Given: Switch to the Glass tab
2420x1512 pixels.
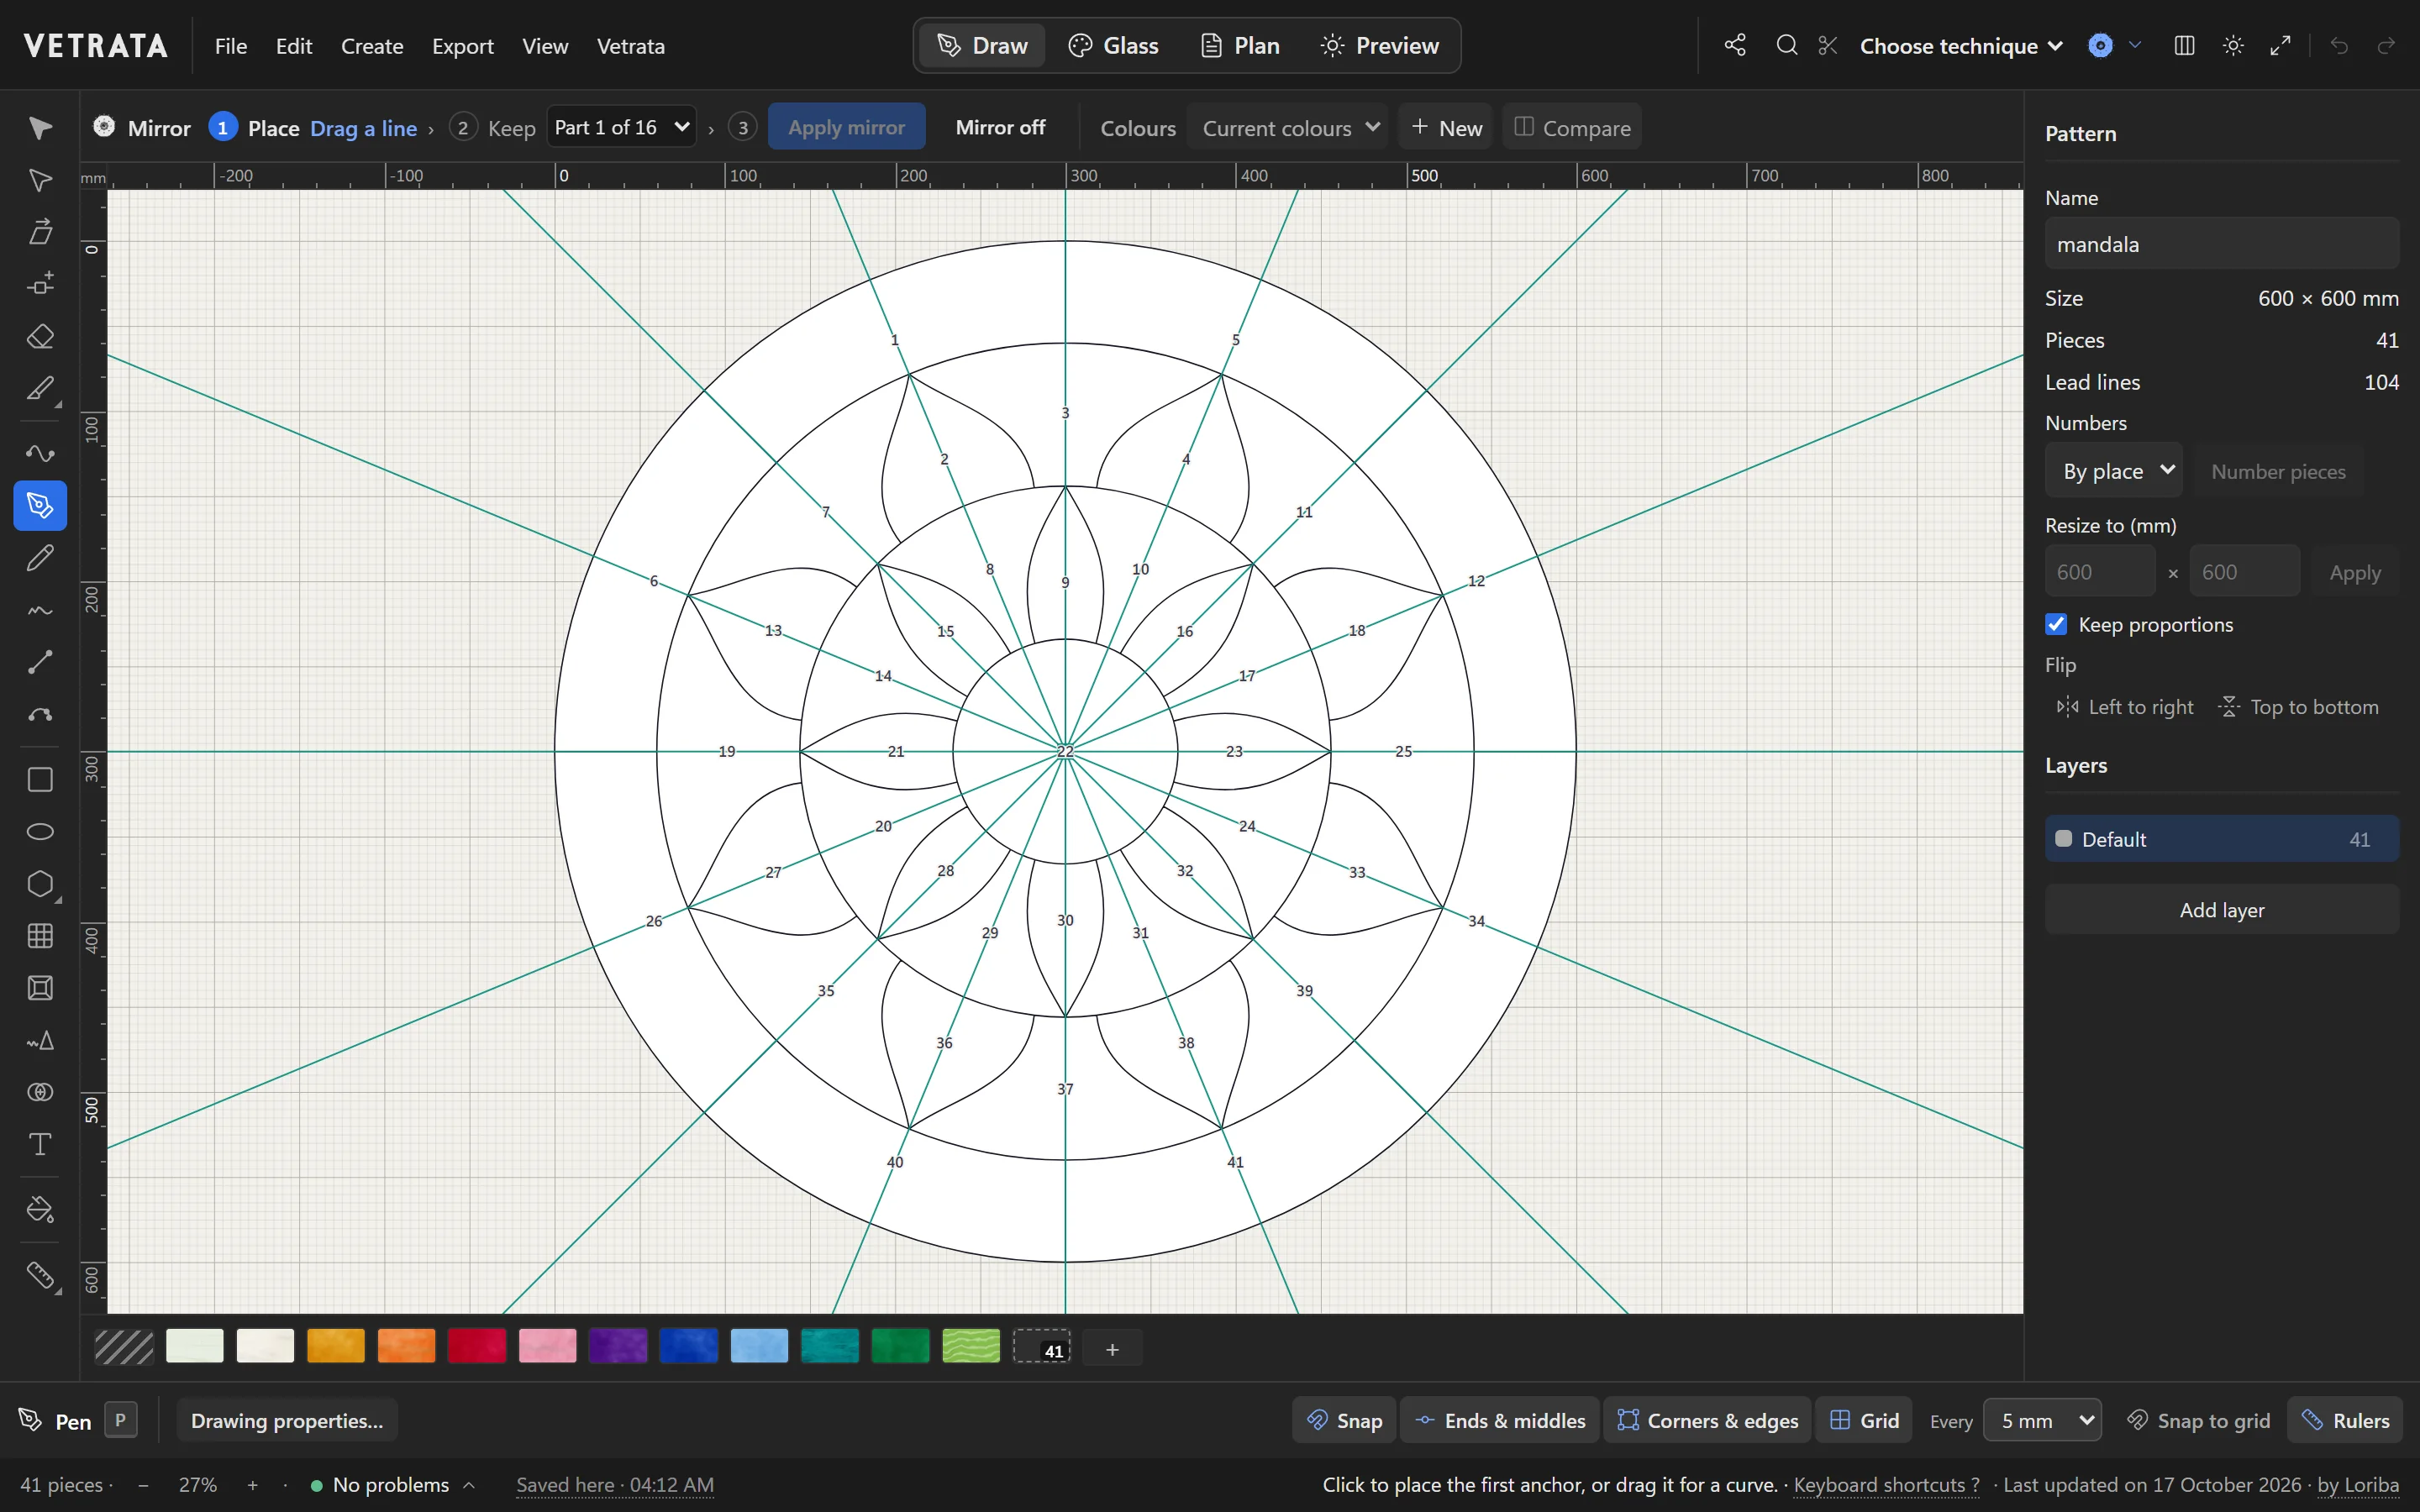Looking at the screenshot, I should [x=1113, y=45].
